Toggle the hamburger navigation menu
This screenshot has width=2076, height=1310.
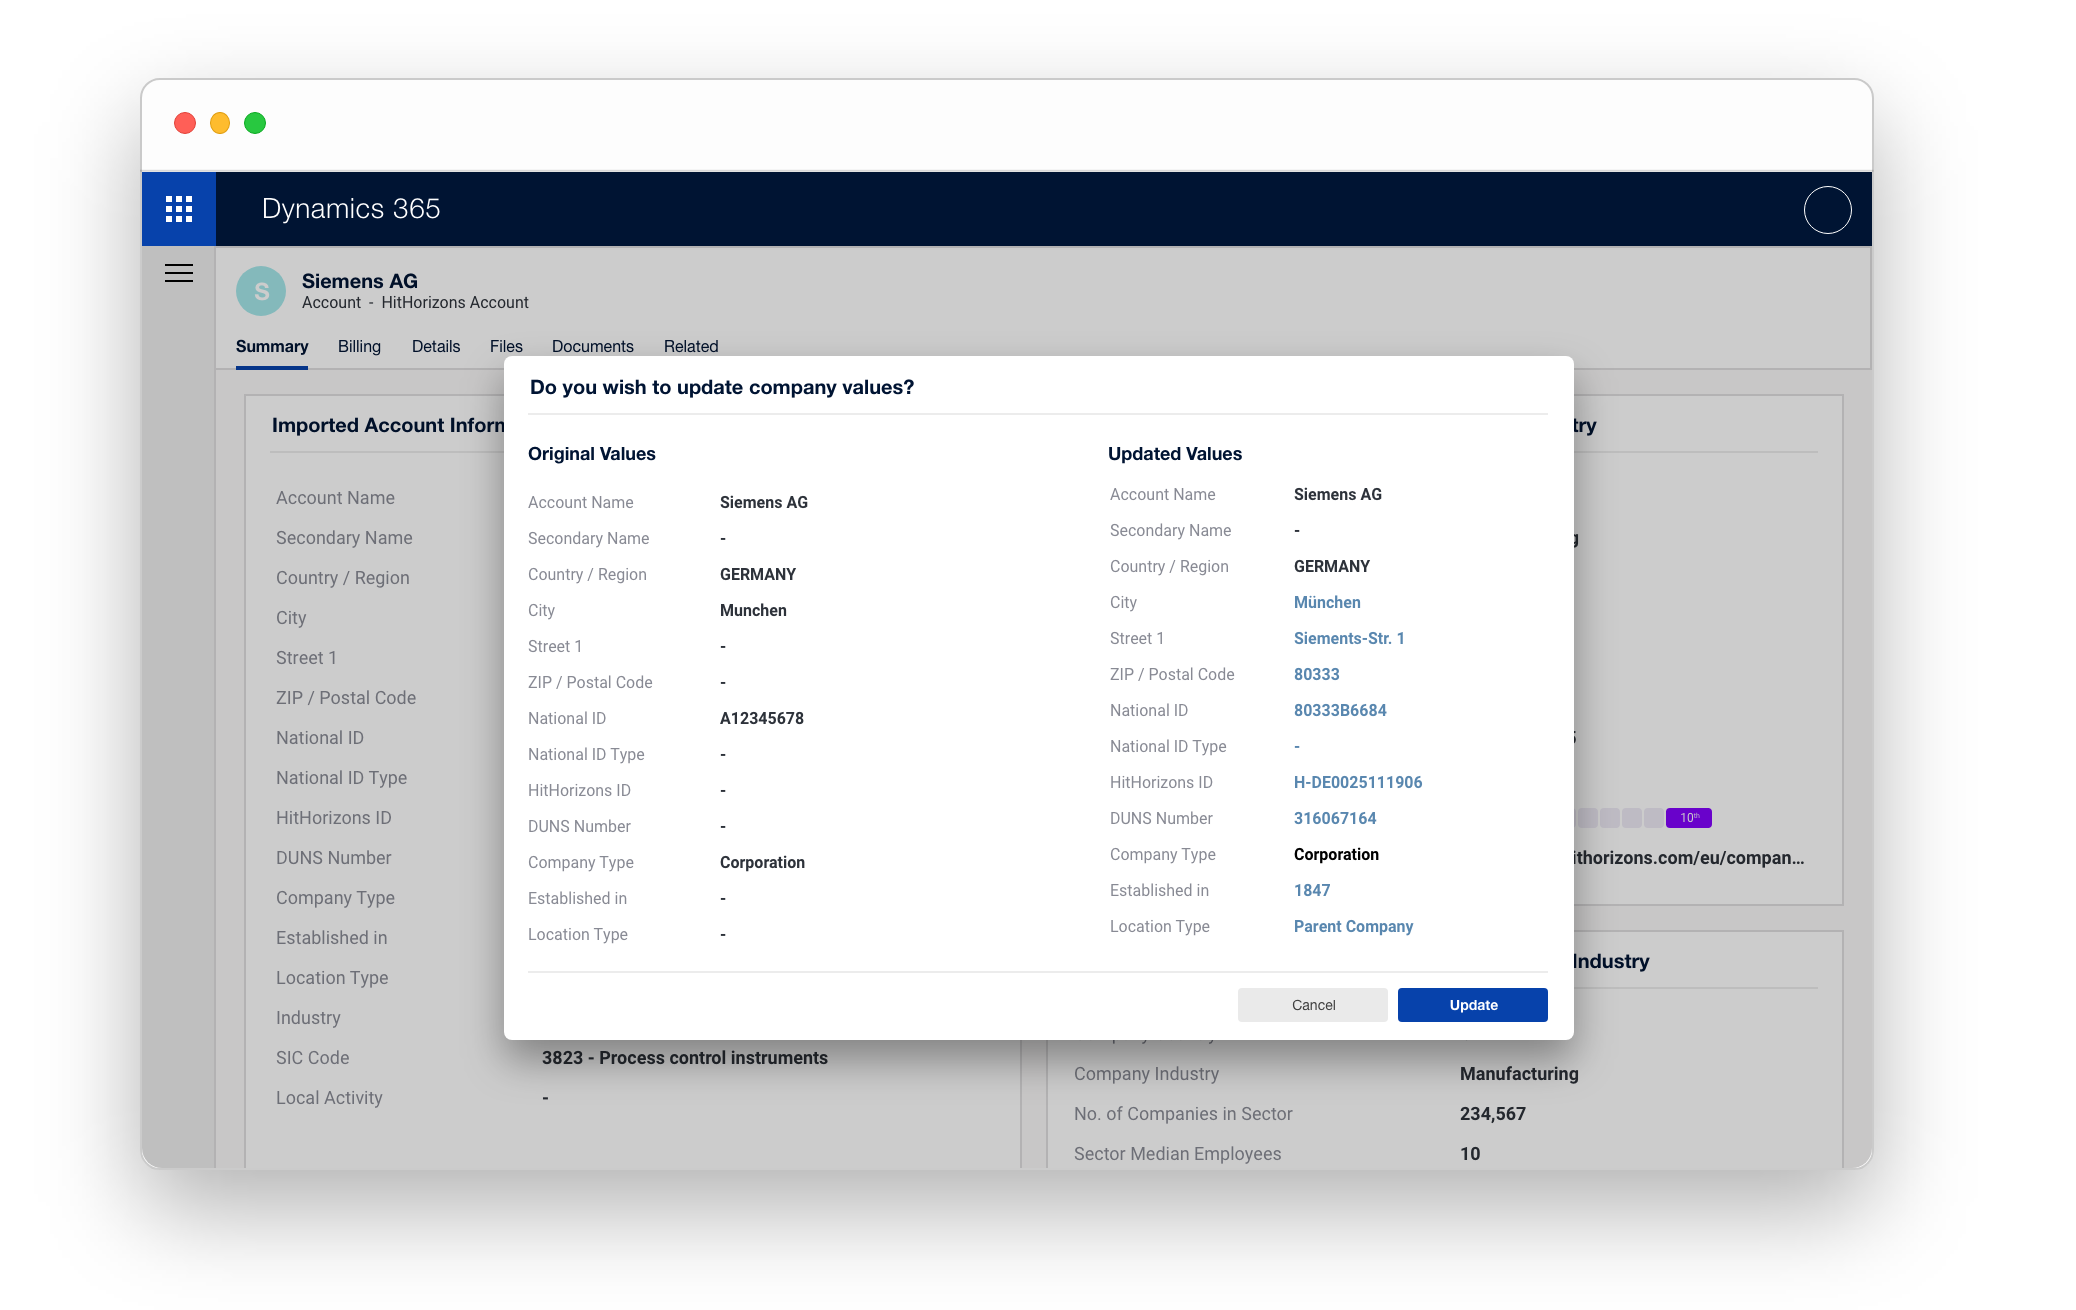click(179, 274)
